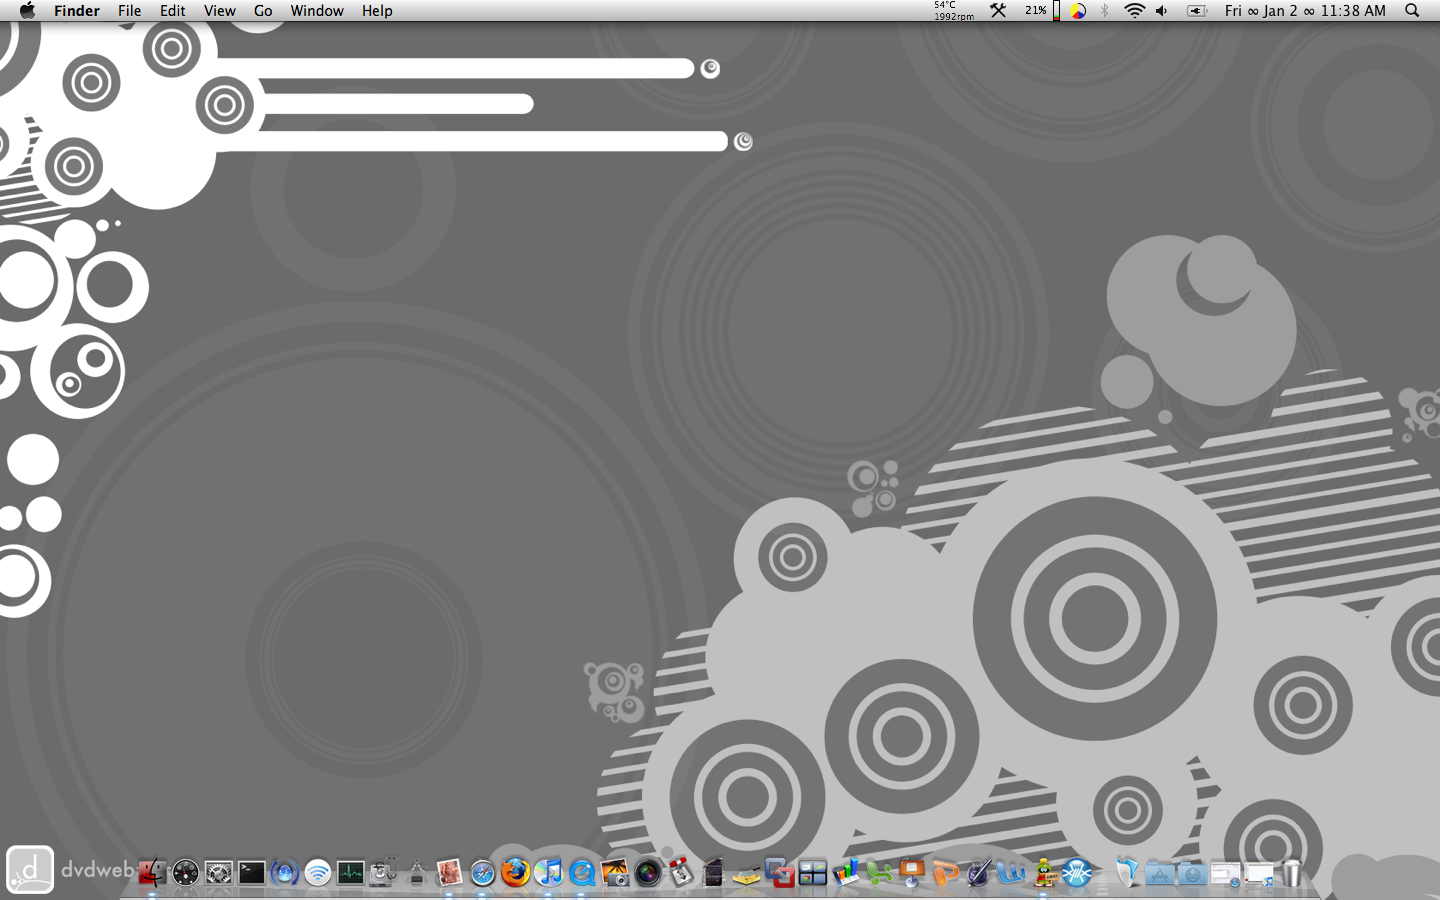Image resolution: width=1440 pixels, height=900 pixels.
Task: Open the postage stamp icon in Dock
Action: 449,873
